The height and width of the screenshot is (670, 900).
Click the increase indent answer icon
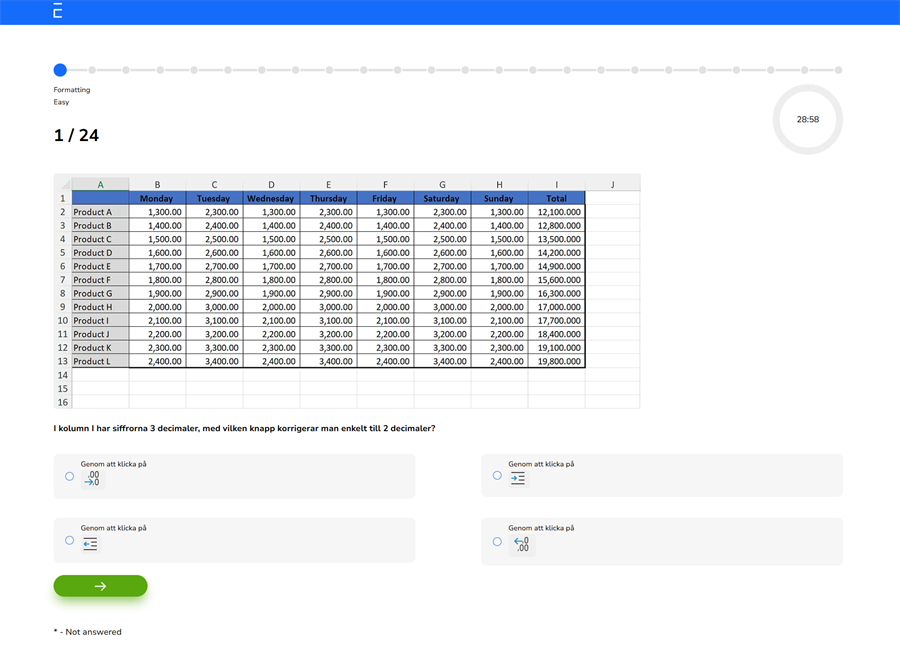coord(518,478)
